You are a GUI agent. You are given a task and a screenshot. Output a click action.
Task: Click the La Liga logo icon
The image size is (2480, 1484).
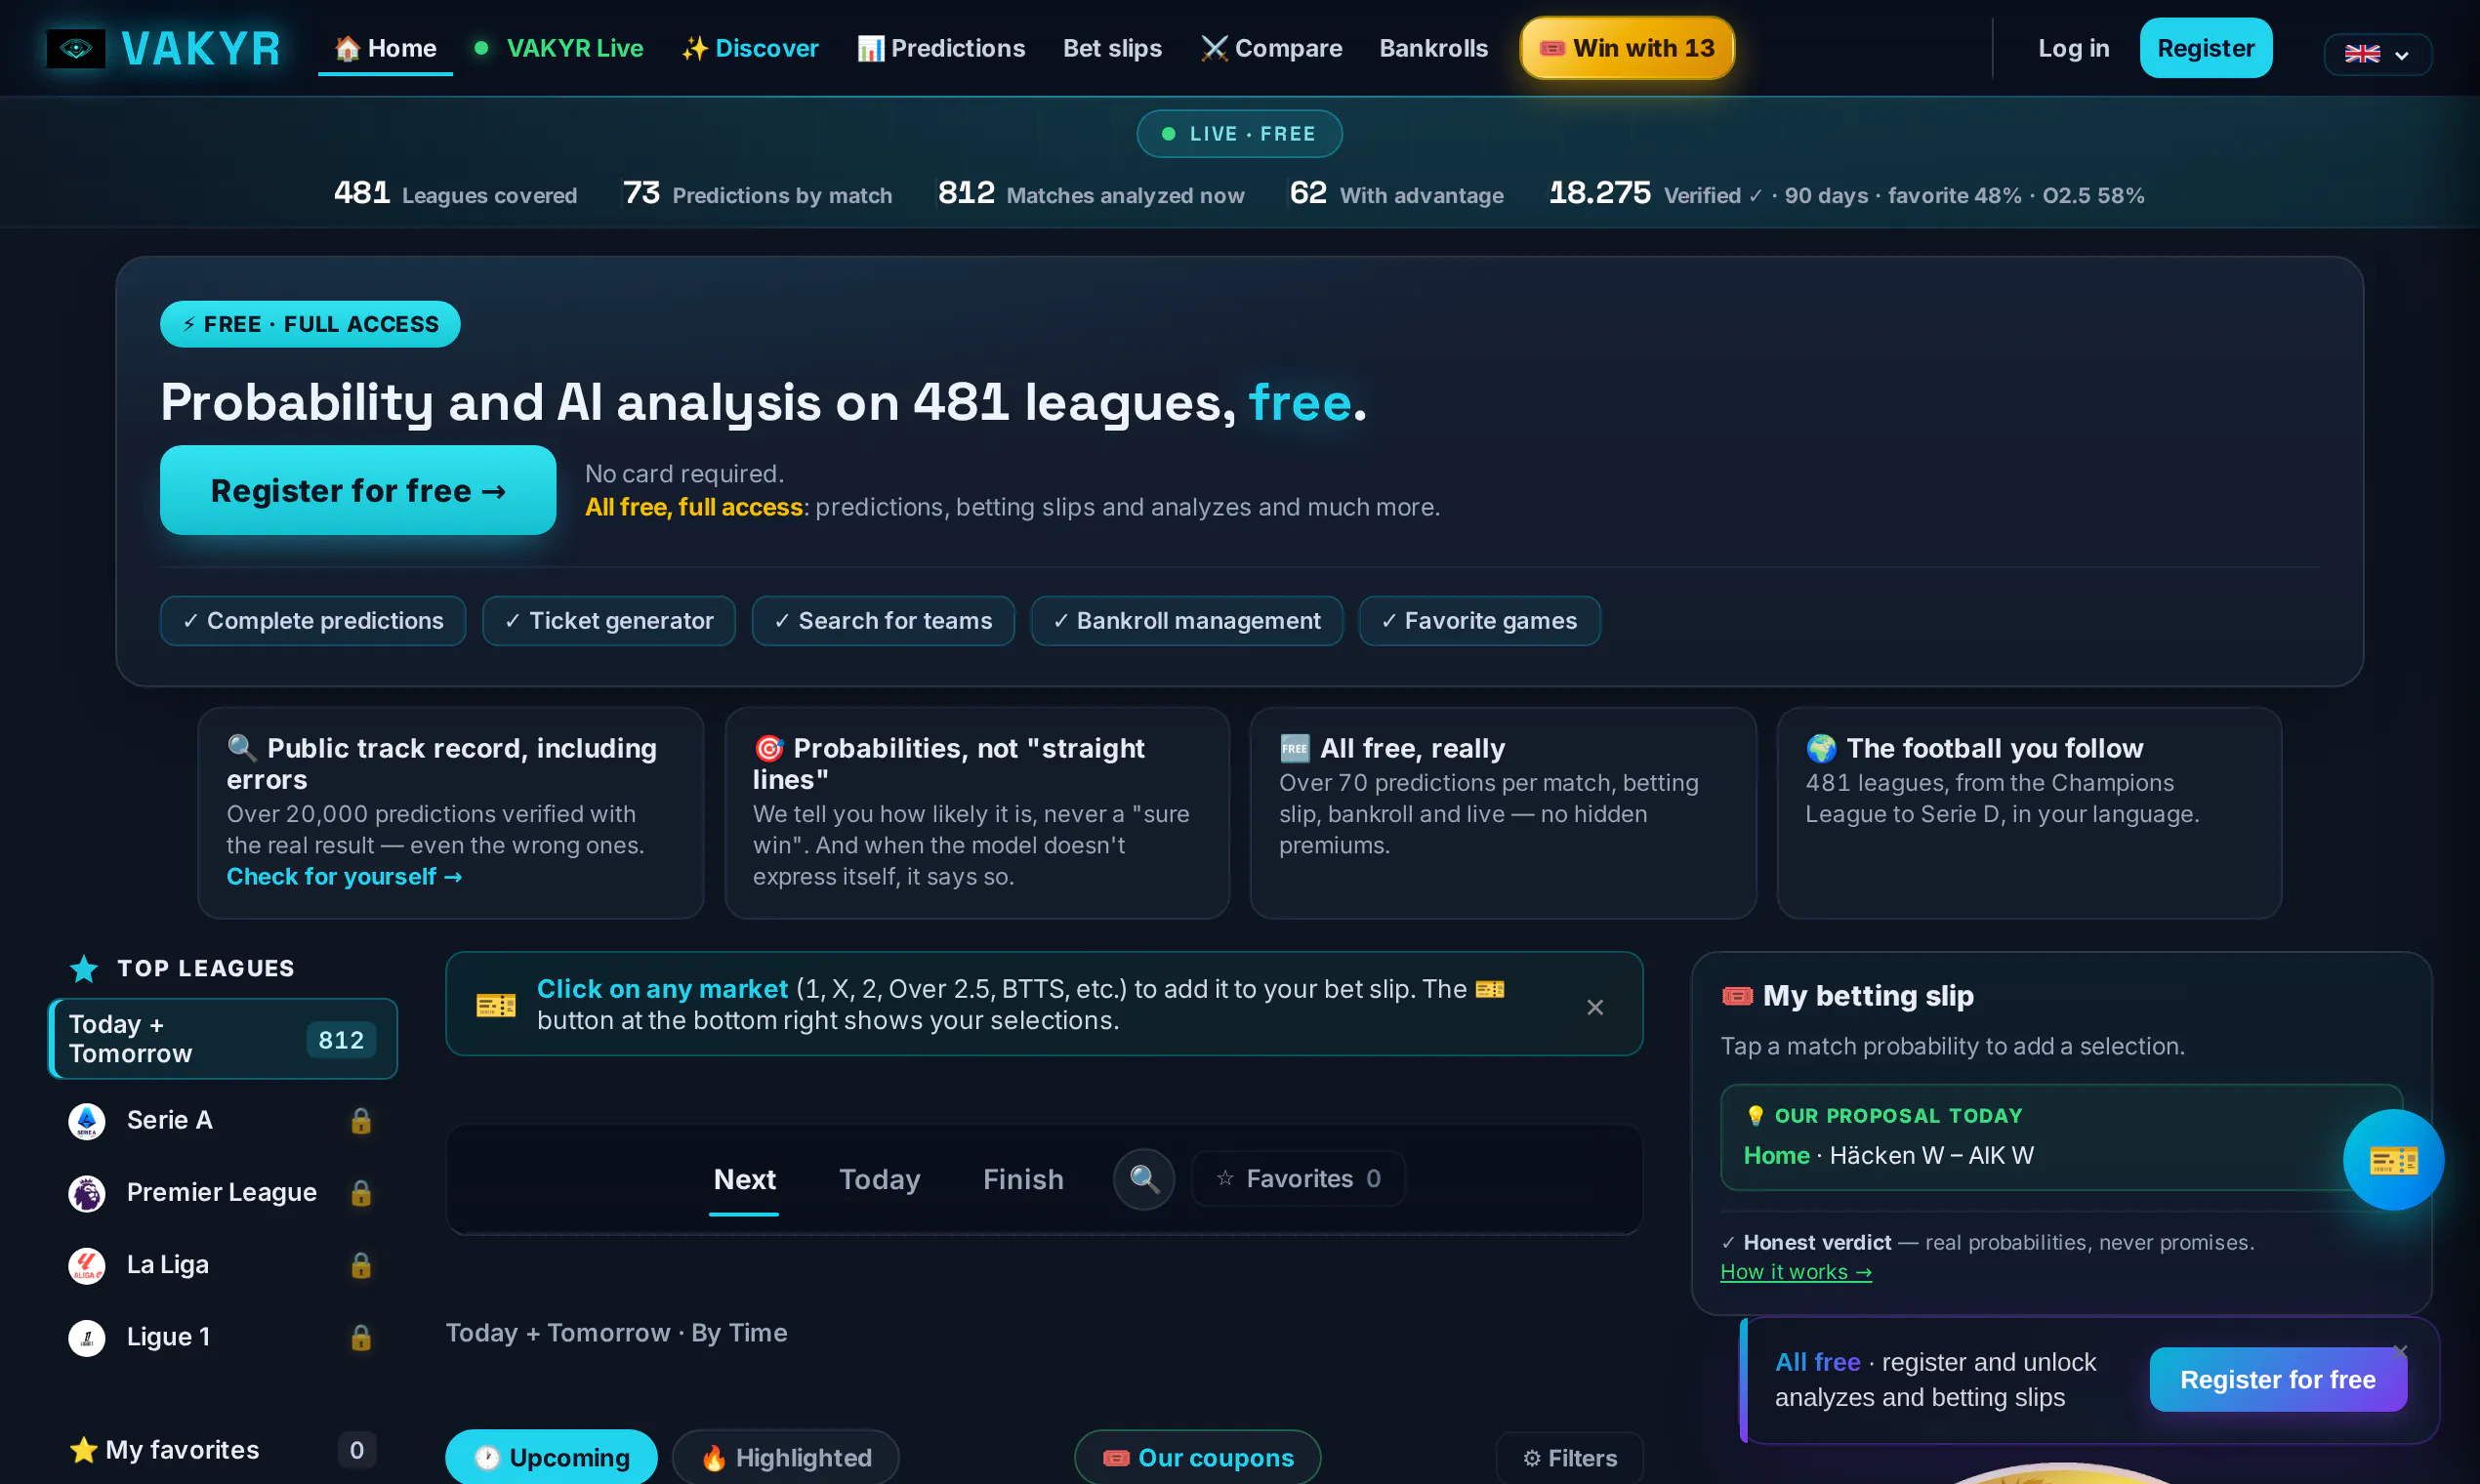[x=87, y=1265]
